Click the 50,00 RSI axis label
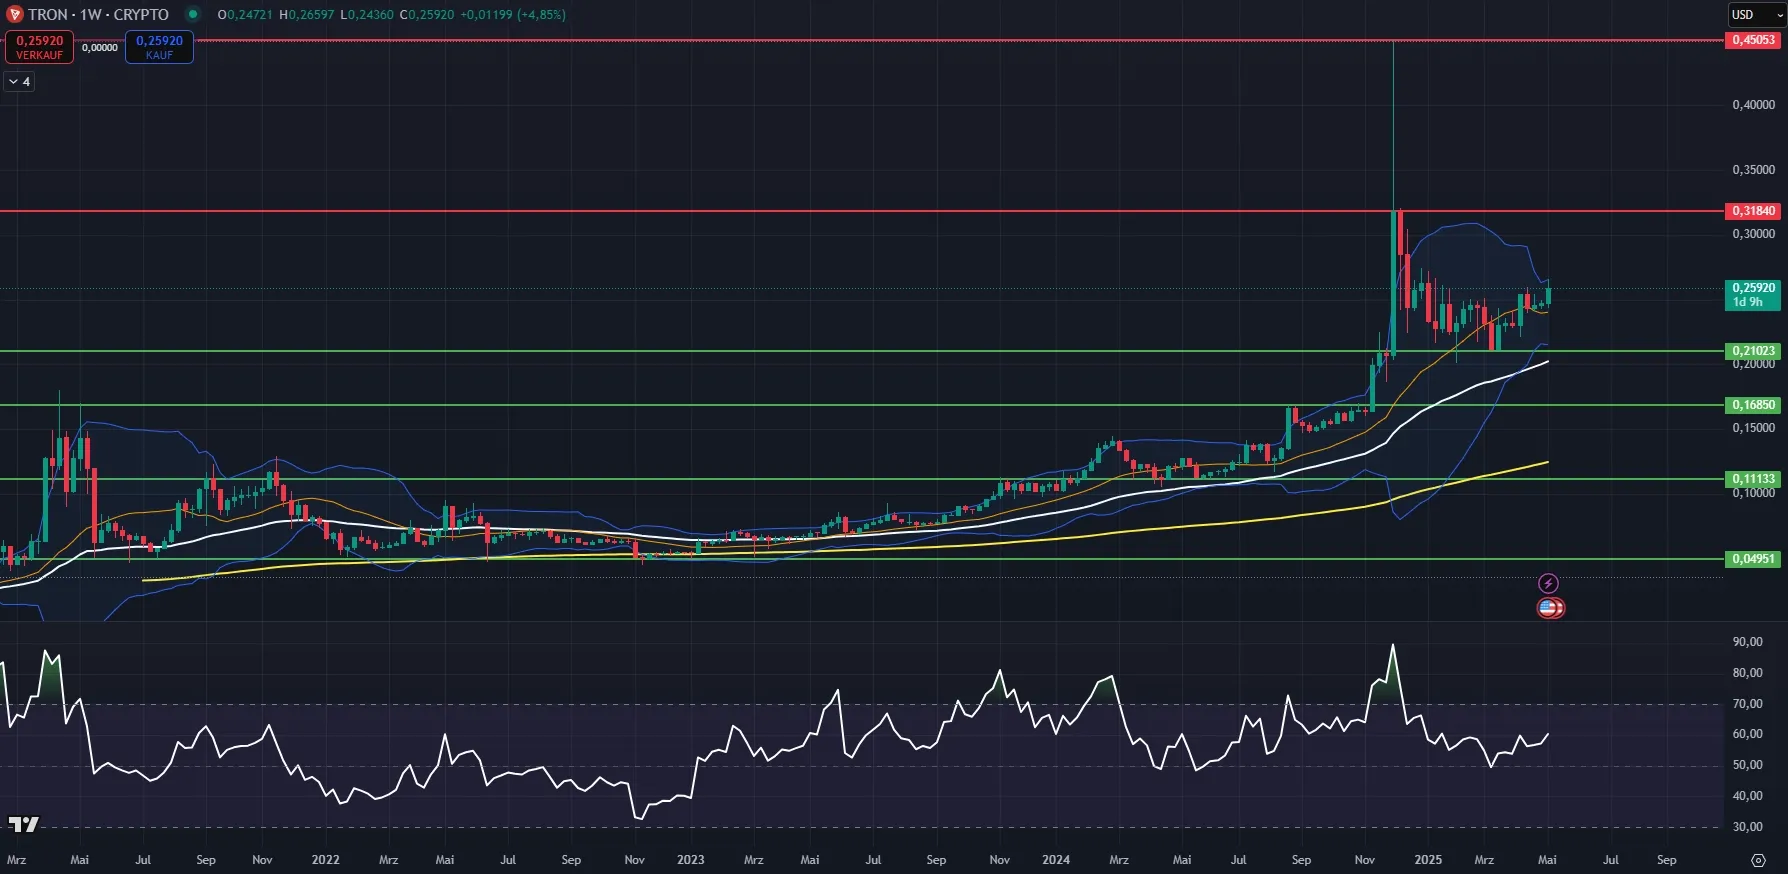 coord(1747,765)
